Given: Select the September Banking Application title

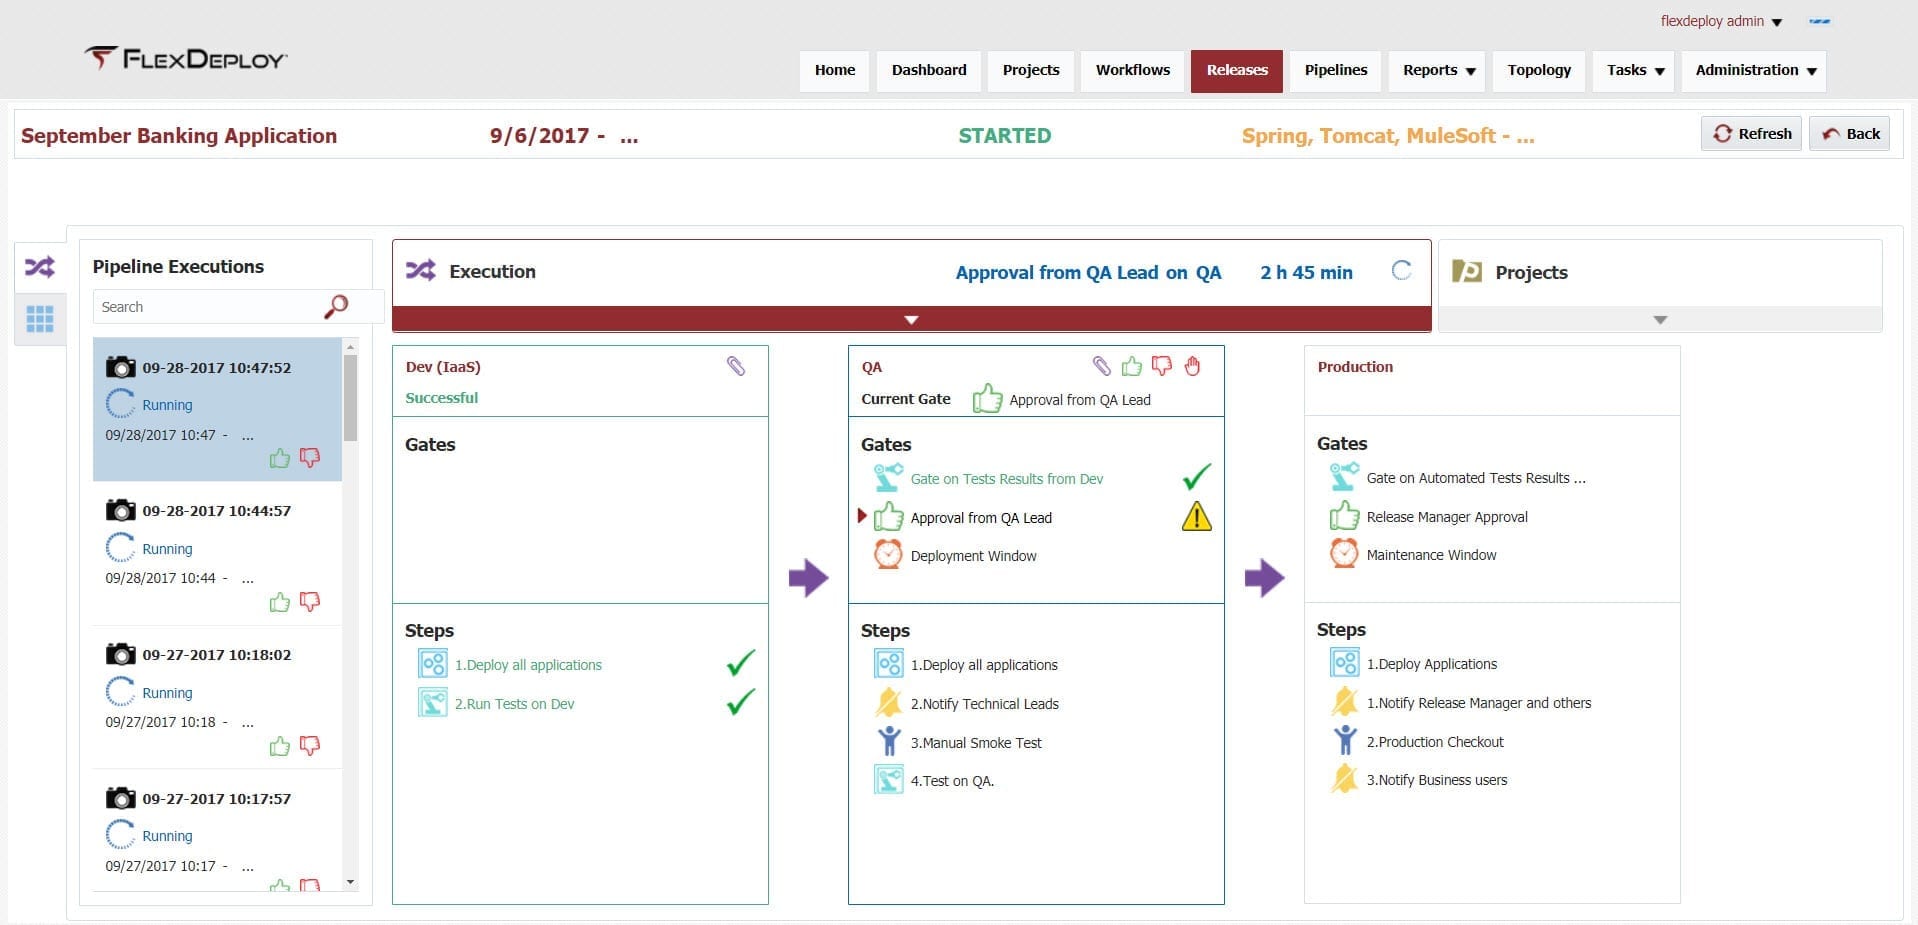Looking at the screenshot, I should [179, 136].
